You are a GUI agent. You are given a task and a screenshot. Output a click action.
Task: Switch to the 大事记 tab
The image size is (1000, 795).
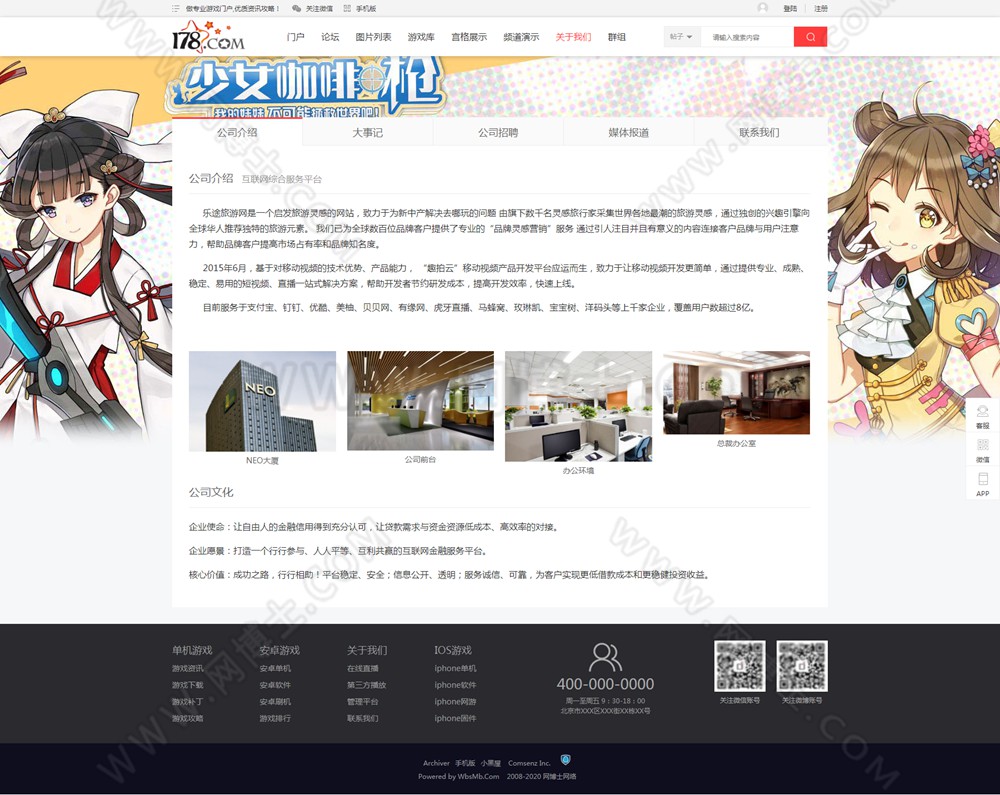[x=368, y=133]
